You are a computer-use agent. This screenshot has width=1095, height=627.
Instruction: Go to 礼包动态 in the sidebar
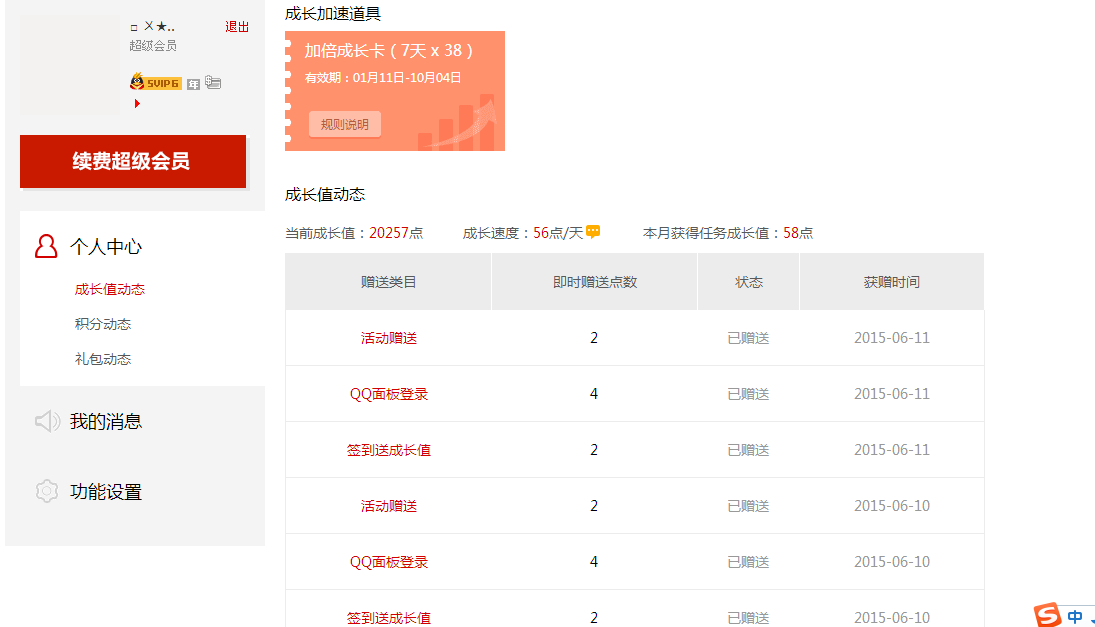(103, 359)
